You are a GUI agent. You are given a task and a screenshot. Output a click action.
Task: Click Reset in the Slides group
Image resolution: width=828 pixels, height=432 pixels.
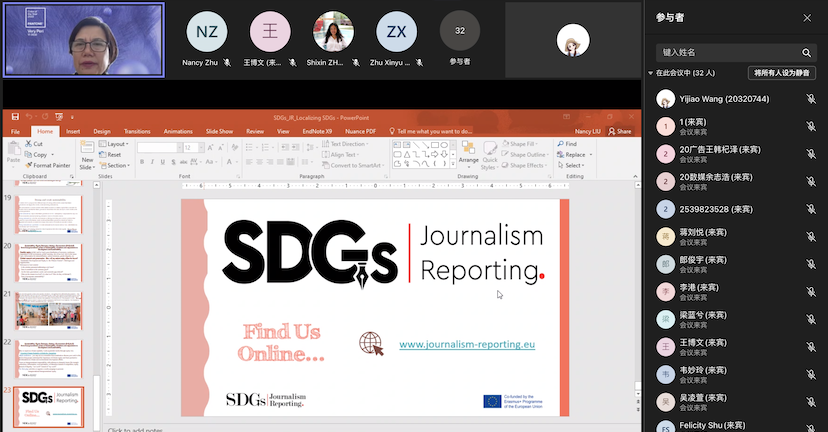tap(110, 155)
